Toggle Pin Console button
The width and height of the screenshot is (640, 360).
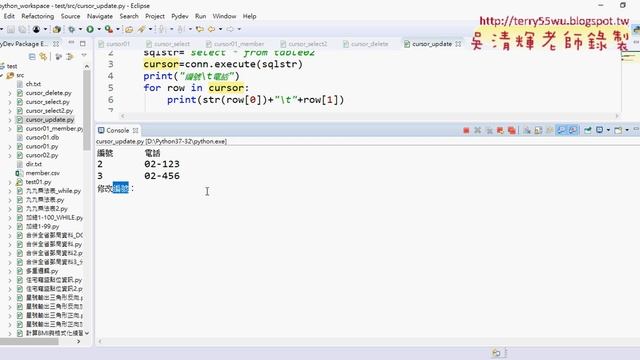pos(587,130)
